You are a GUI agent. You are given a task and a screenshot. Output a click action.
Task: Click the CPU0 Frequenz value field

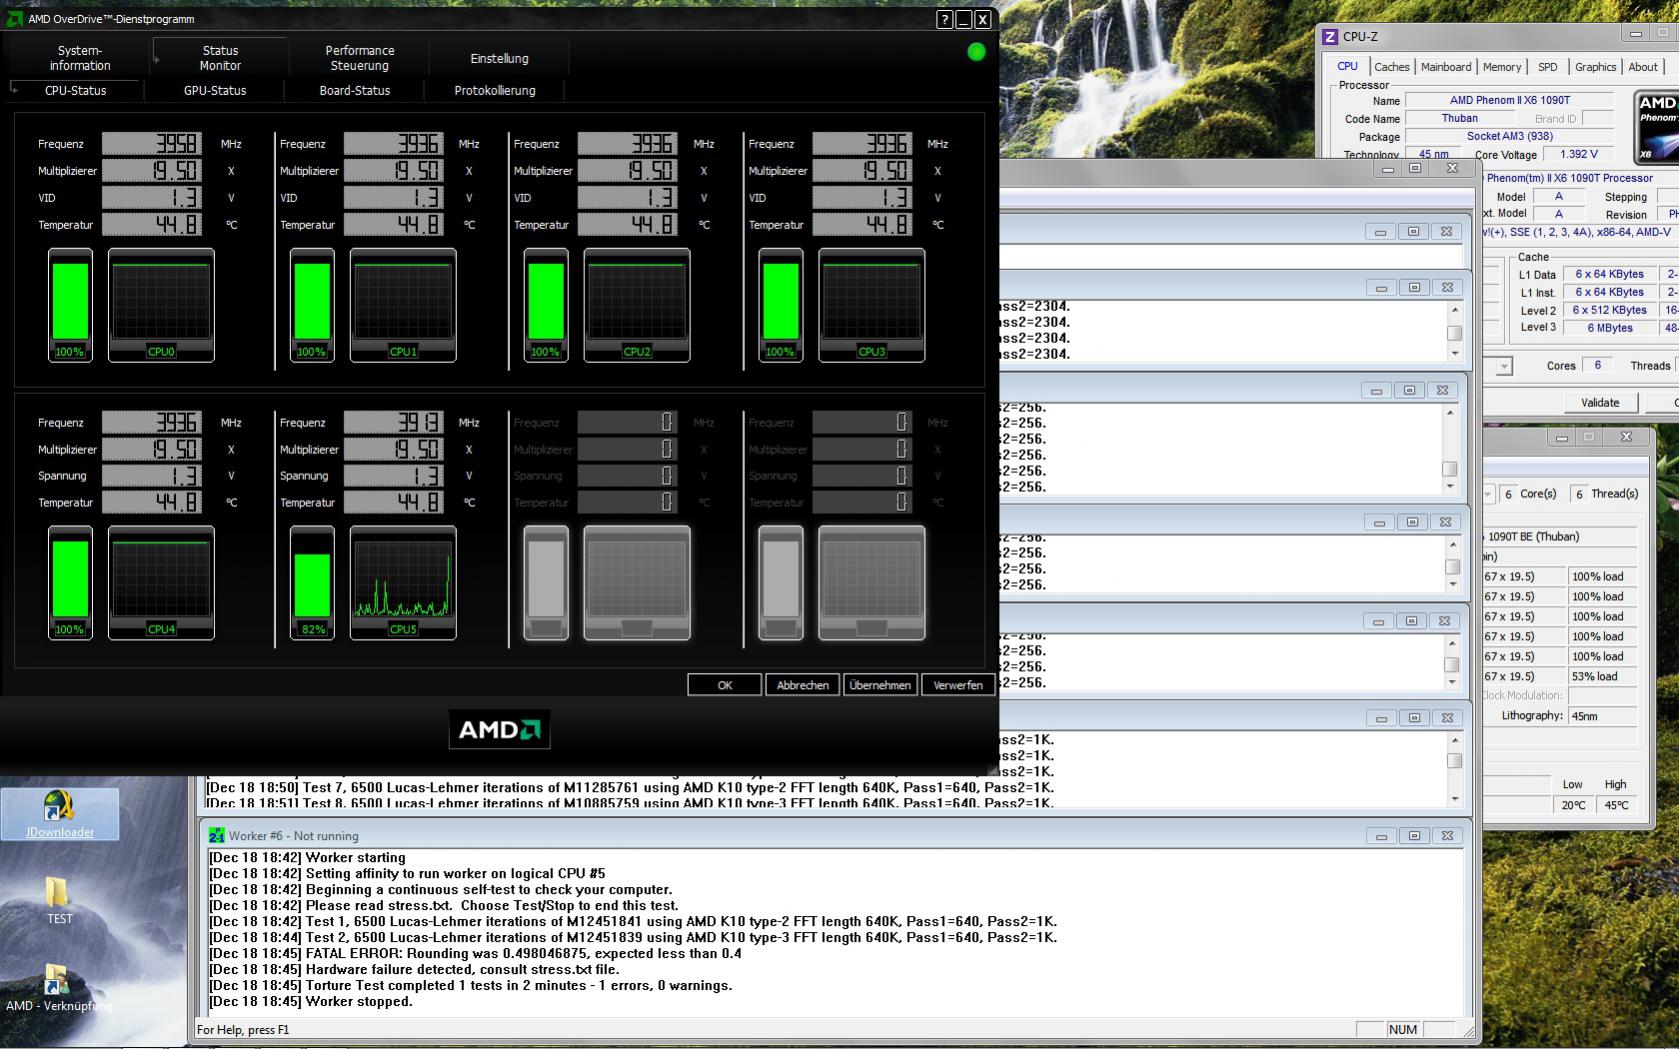point(152,144)
